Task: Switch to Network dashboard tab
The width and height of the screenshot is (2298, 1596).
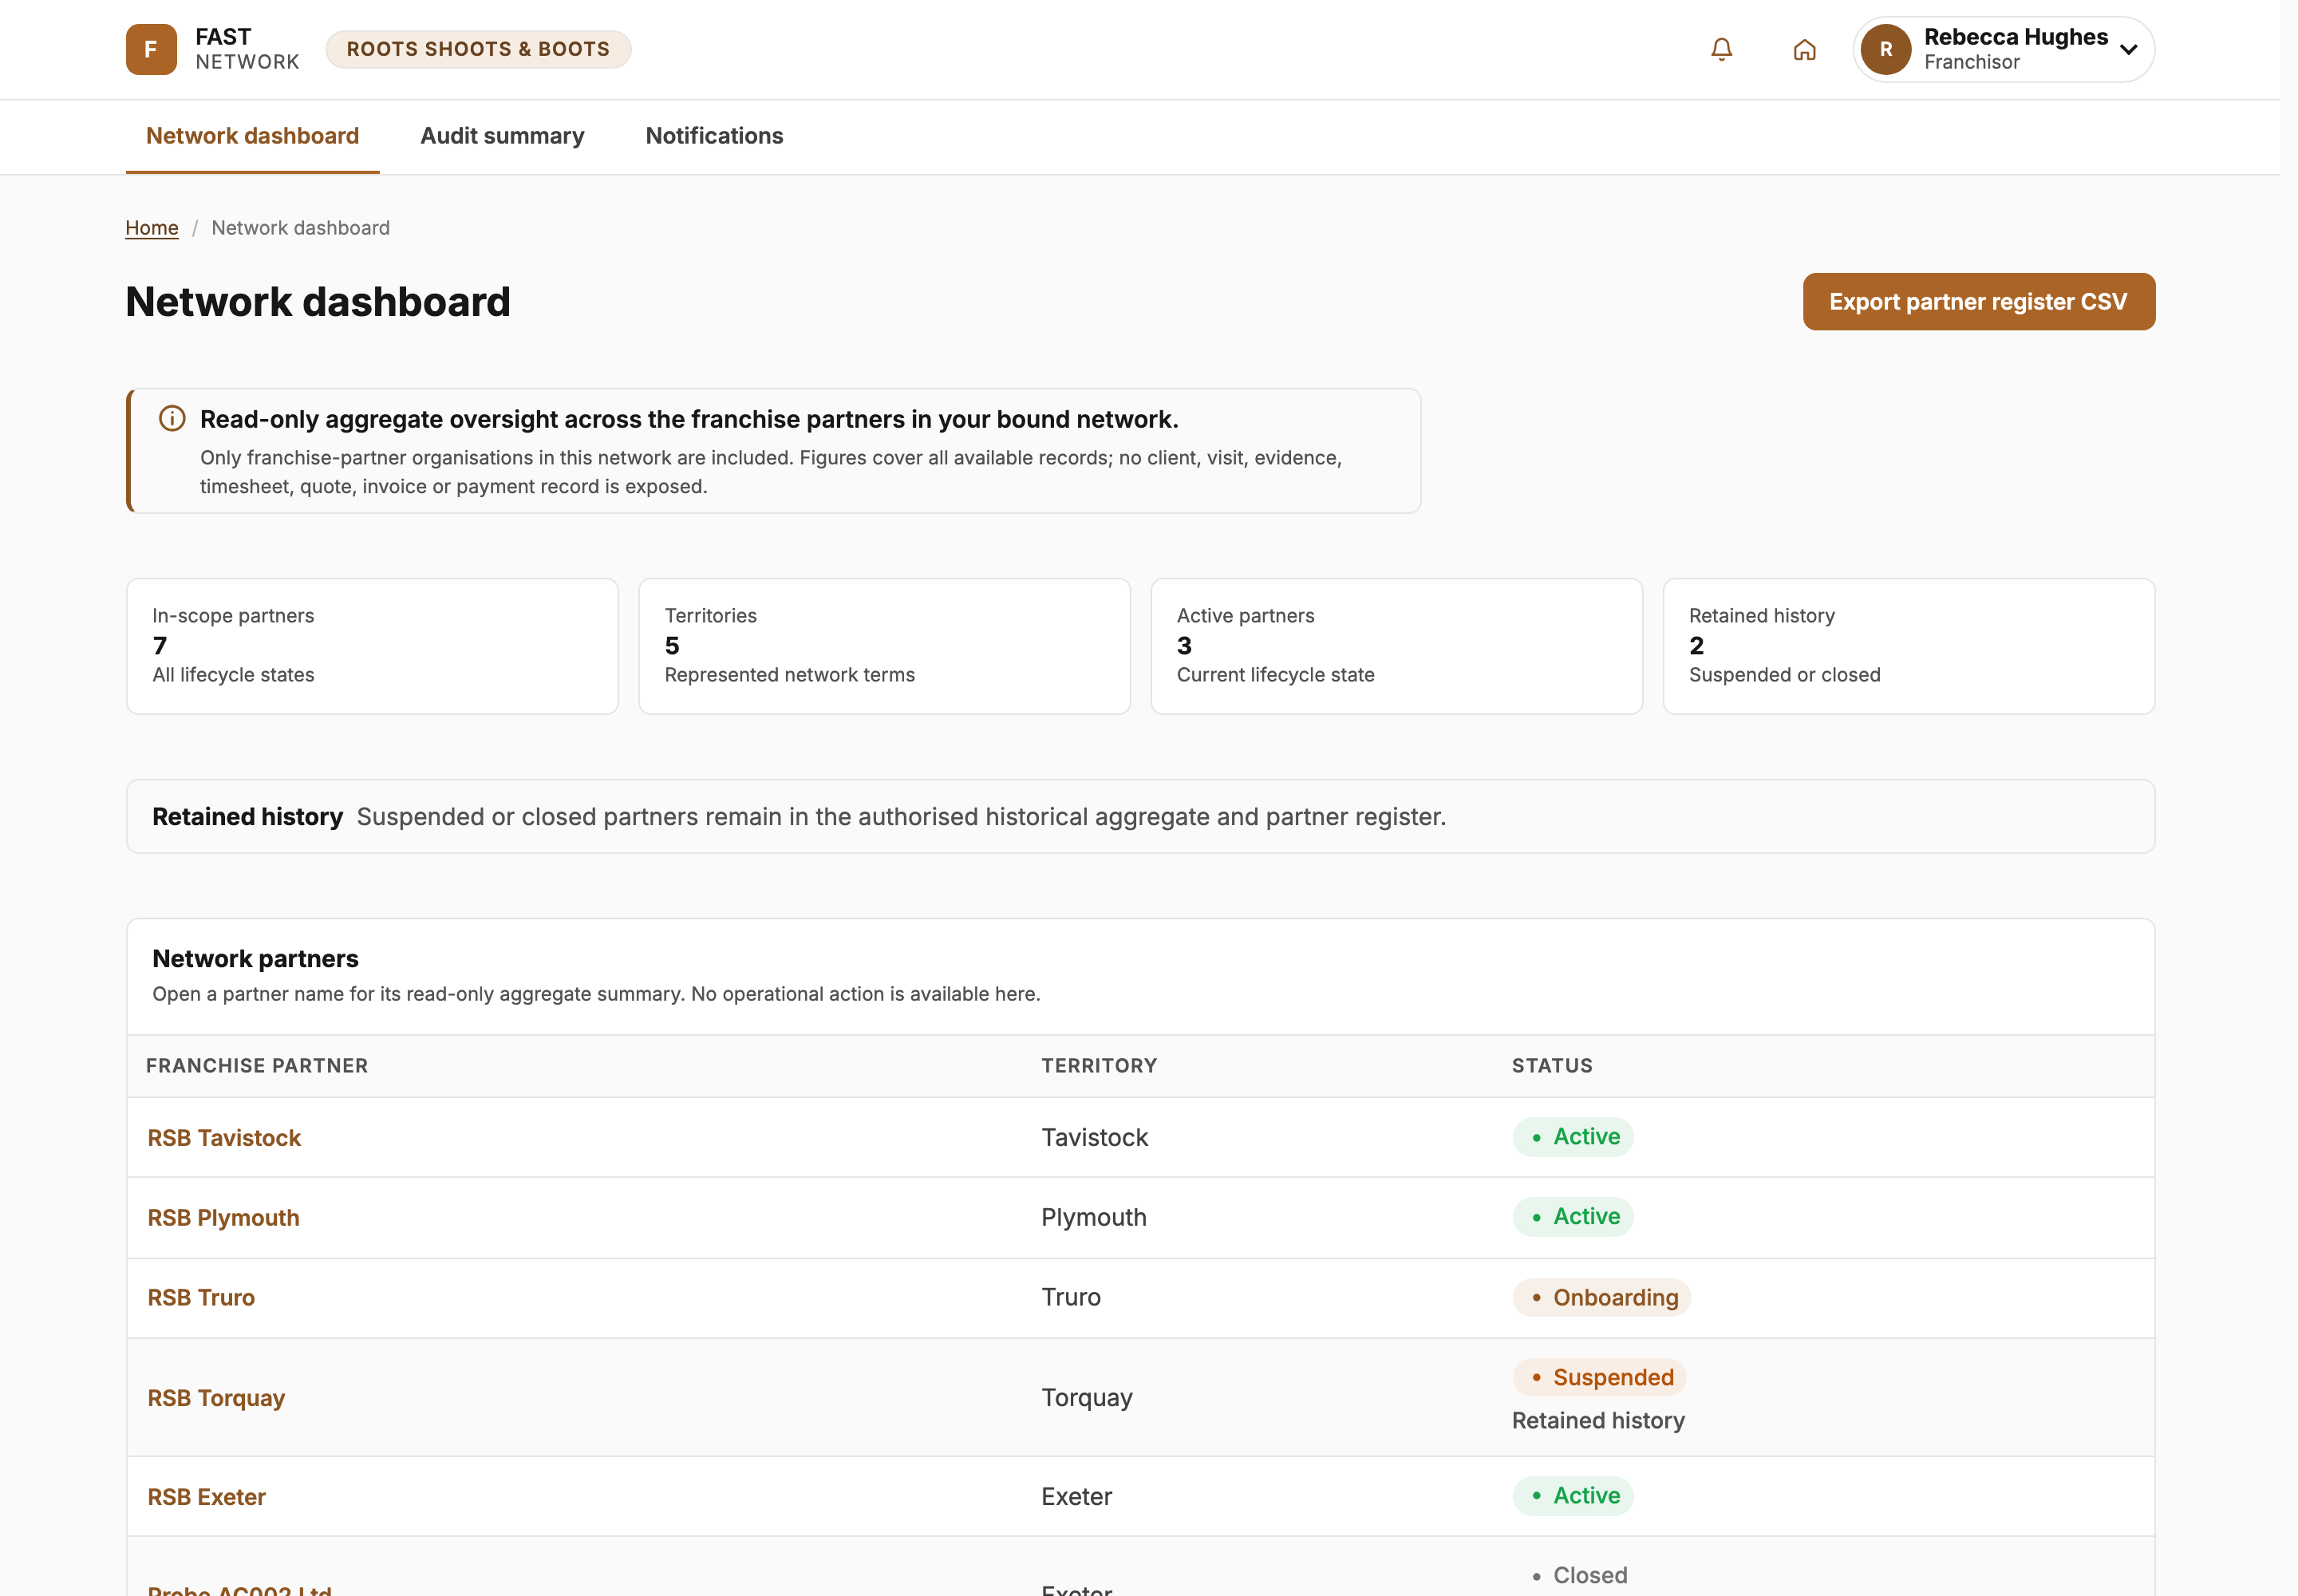Action: (x=253, y=136)
